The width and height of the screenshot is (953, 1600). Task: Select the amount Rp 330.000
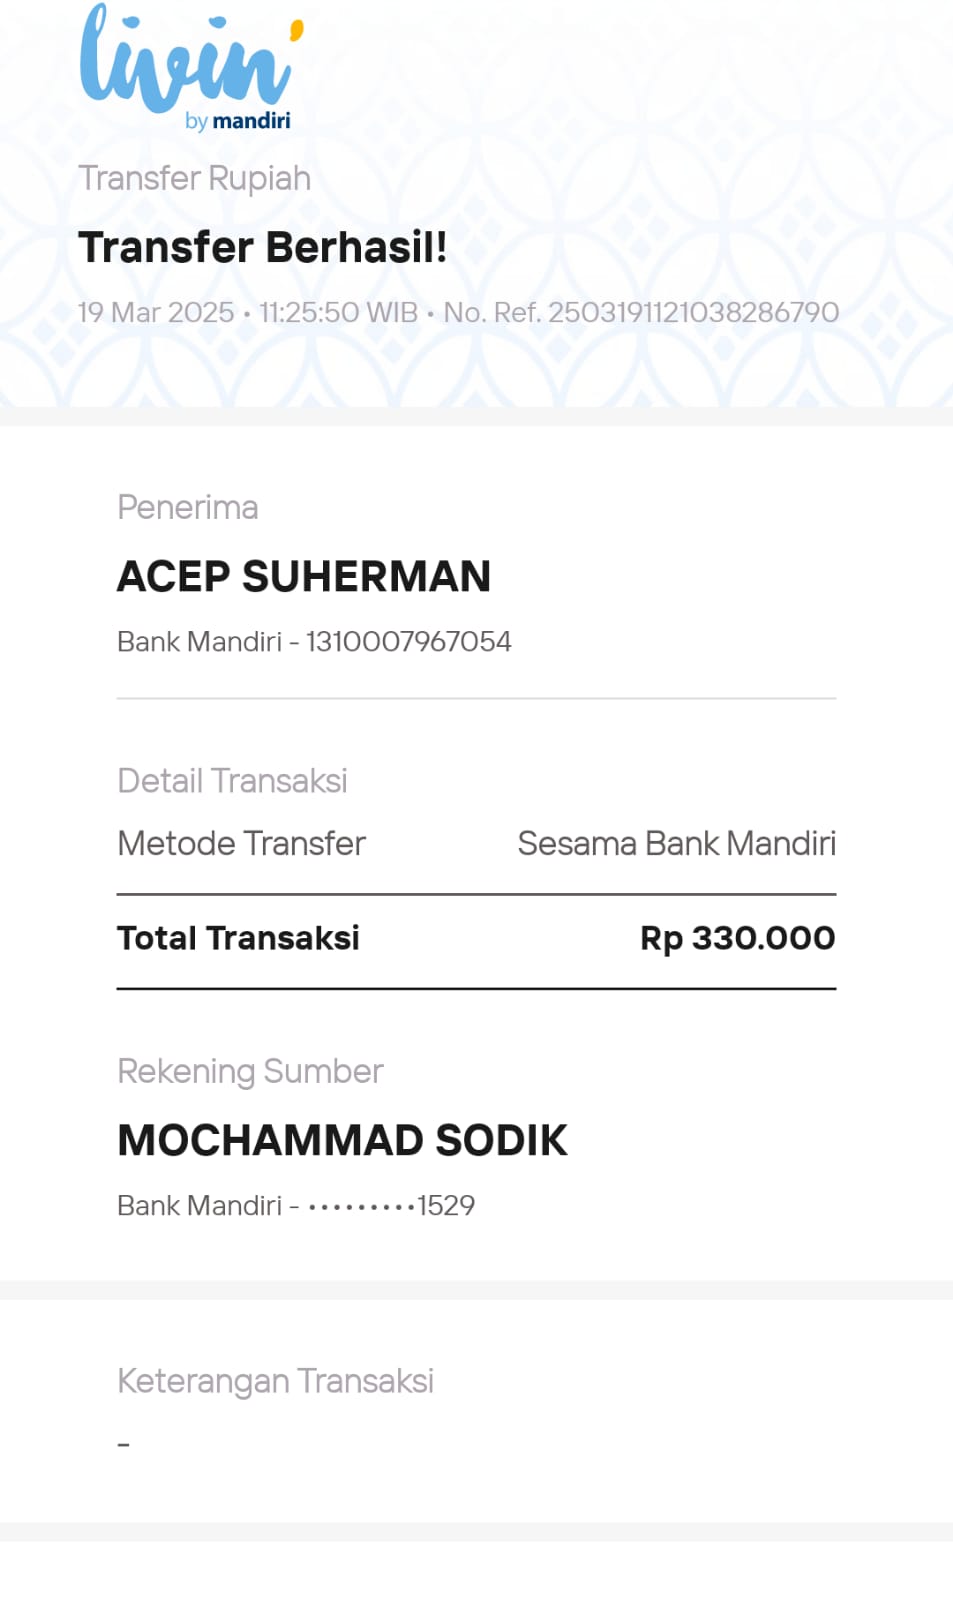(737, 938)
